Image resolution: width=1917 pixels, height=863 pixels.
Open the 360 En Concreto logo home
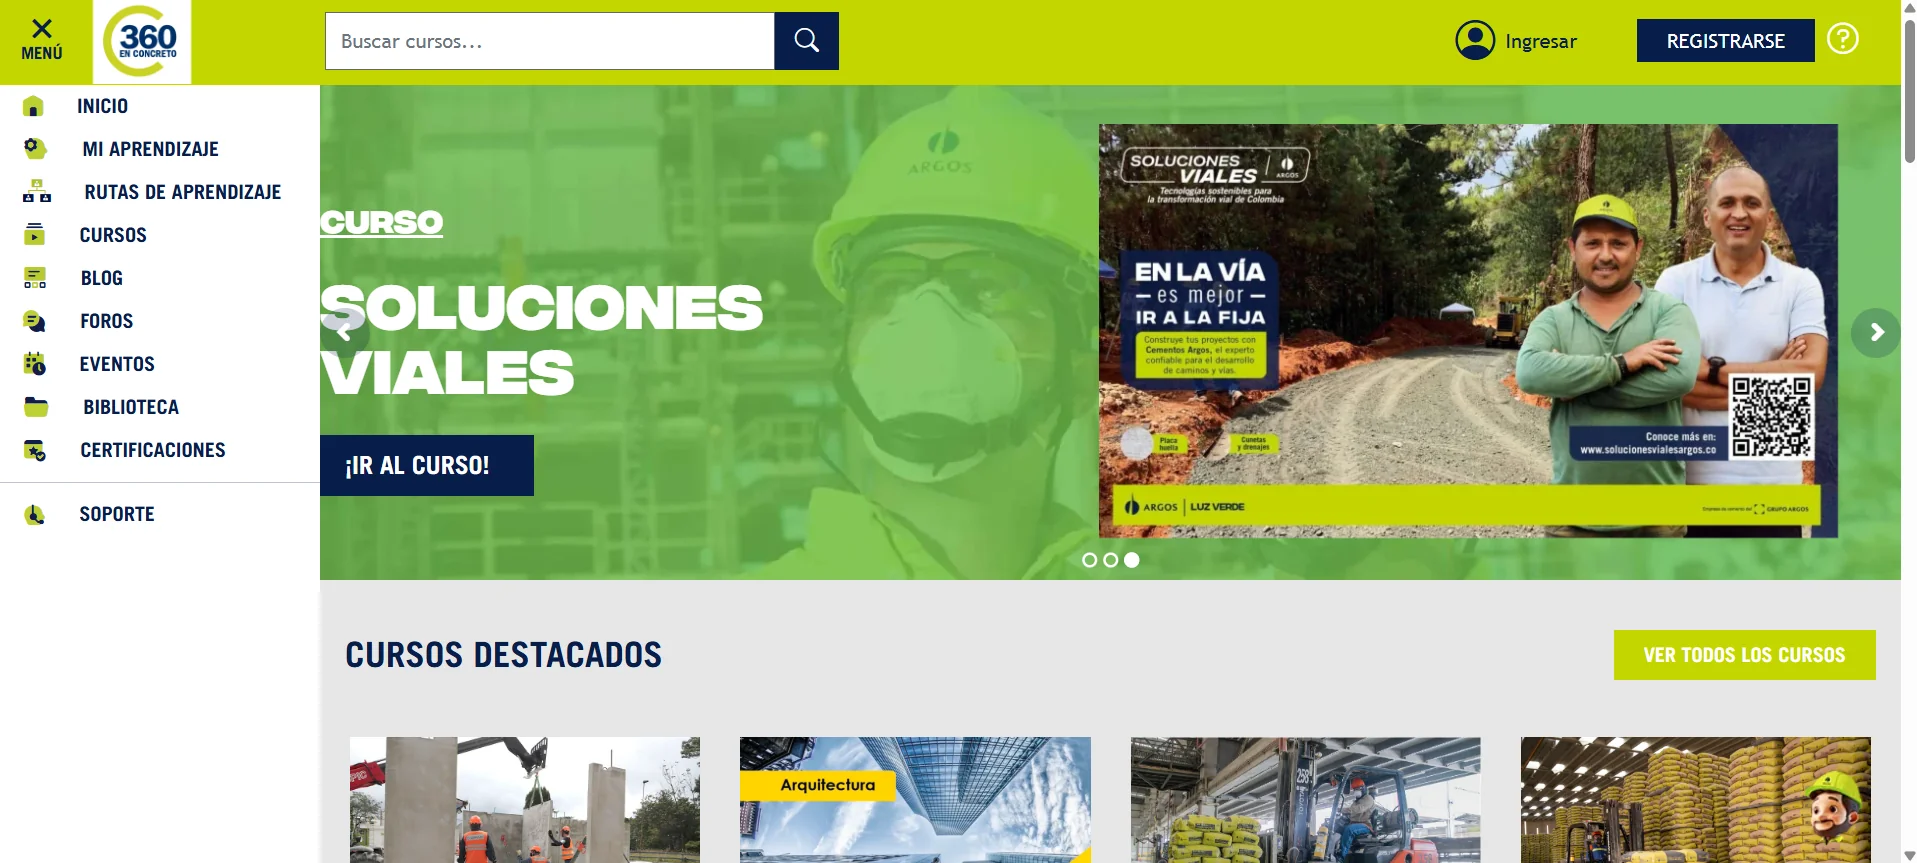point(142,42)
